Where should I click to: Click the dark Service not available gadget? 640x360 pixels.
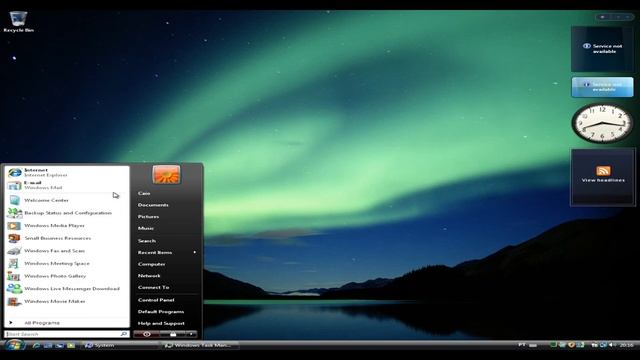[x=602, y=49]
